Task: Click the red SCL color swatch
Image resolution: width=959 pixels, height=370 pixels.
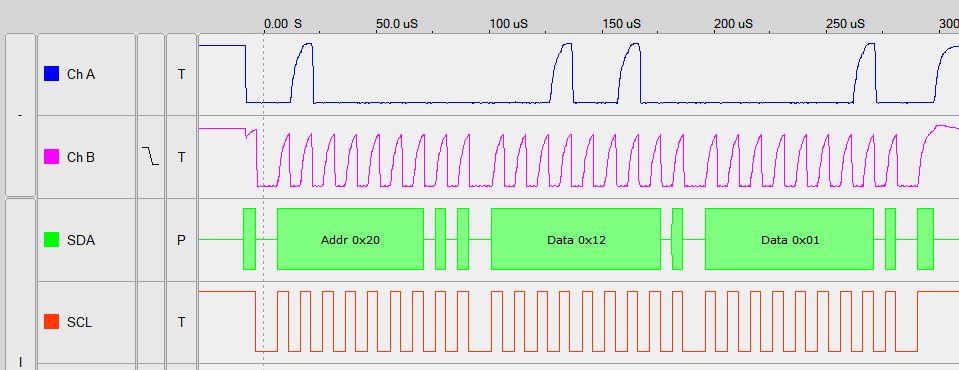Action: pos(51,322)
